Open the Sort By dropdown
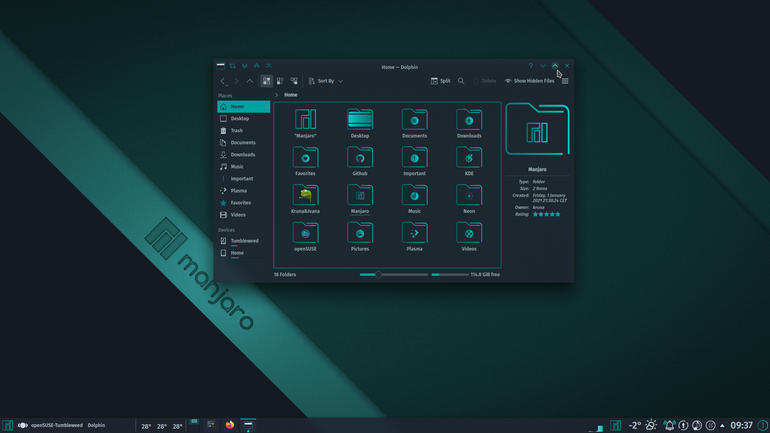This screenshot has width=770, height=433. point(326,81)
